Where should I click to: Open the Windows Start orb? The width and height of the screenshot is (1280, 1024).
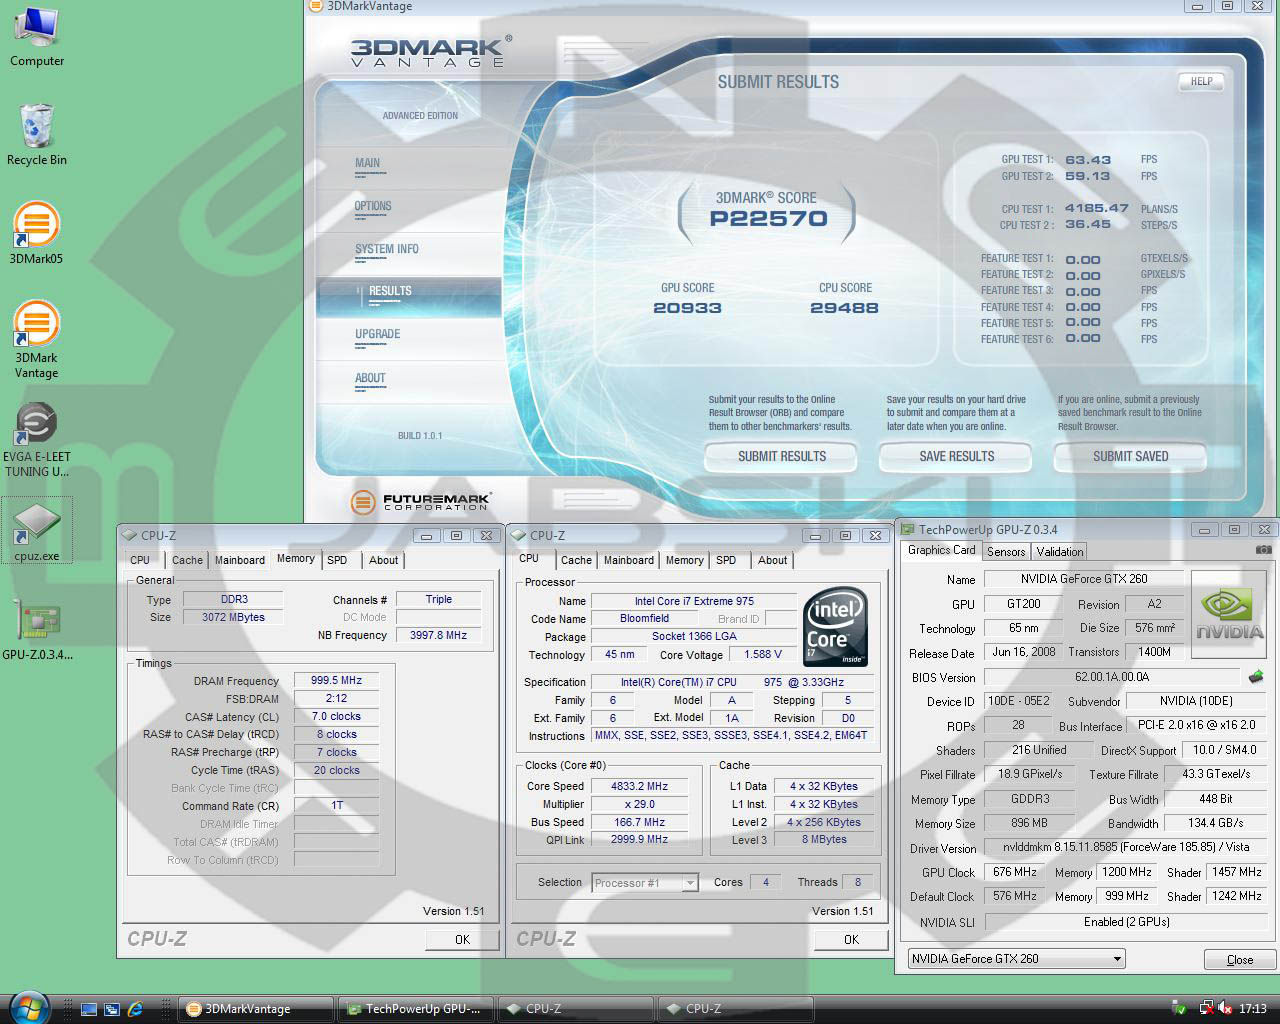coord(27,1006)
